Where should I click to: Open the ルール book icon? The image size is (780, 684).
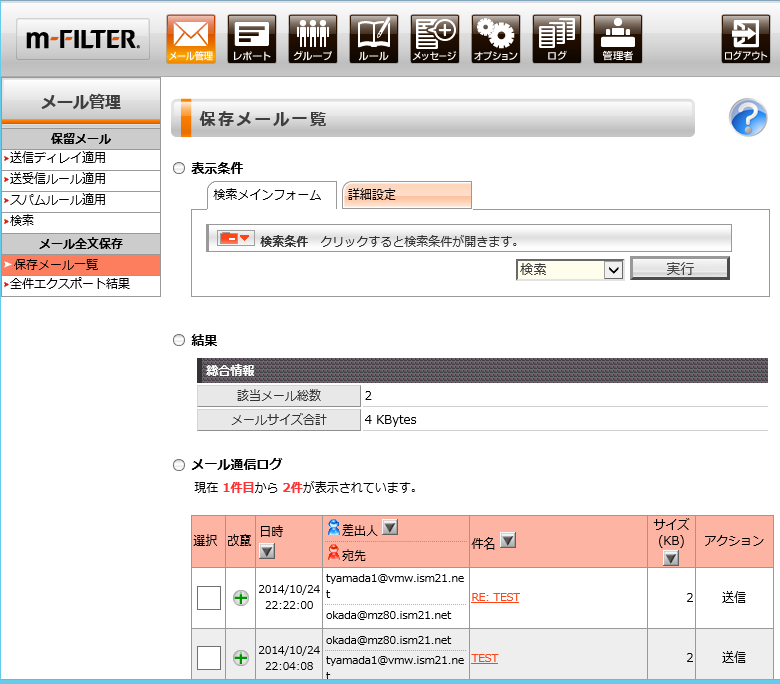click(x=373, y=38)
